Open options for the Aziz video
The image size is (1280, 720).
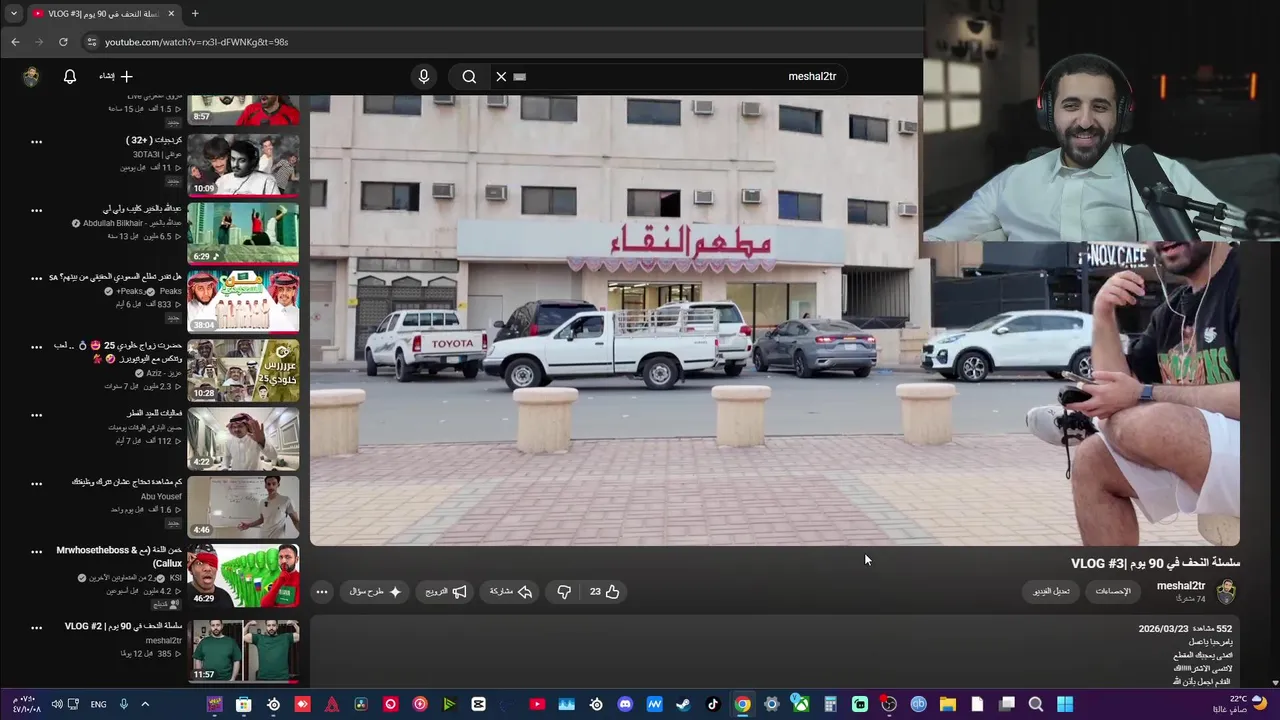click(36, 347)
